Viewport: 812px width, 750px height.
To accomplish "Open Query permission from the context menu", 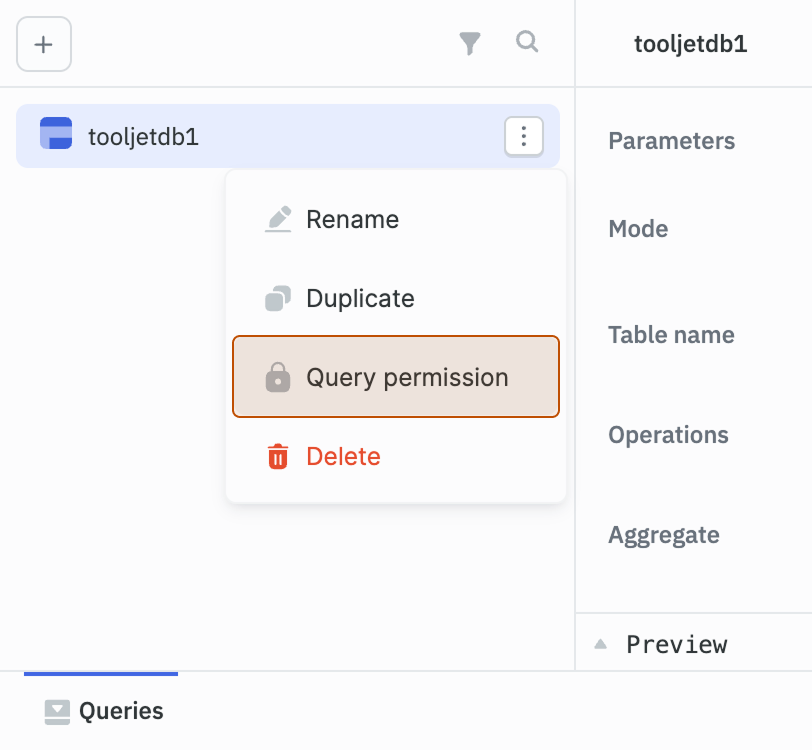I will tap(405, 378).
